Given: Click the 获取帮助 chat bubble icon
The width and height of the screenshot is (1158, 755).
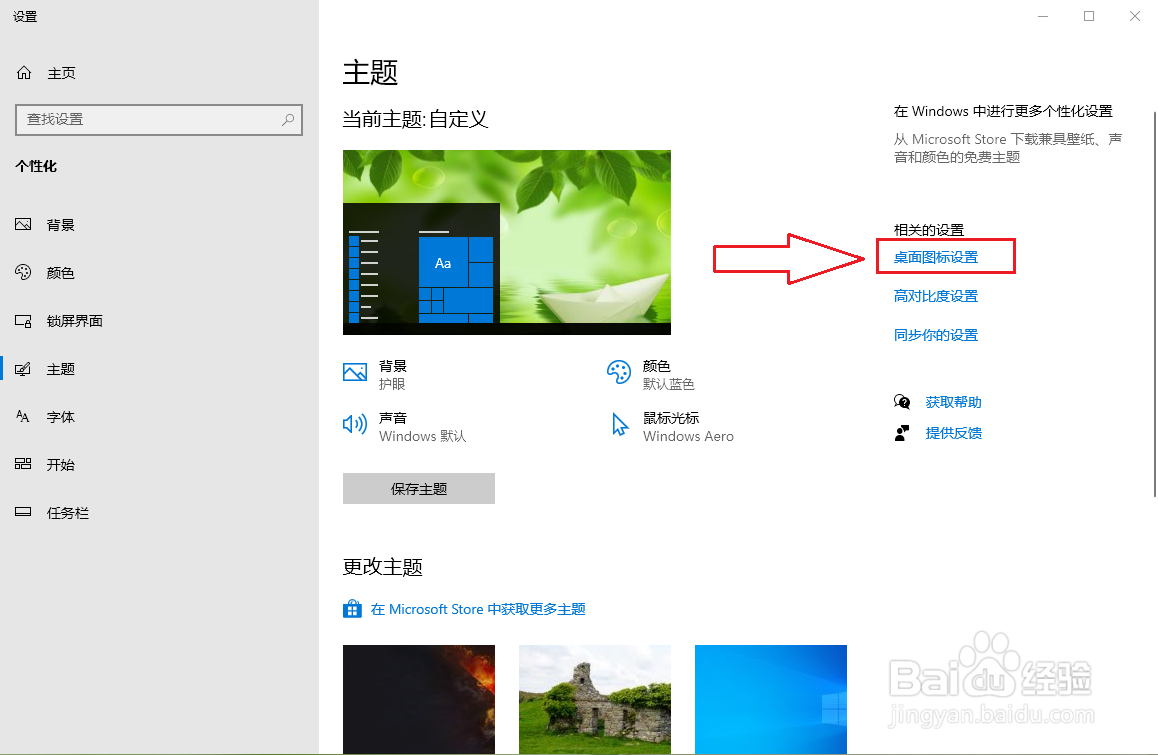Looking at the screenshot, I should click(x=902, y=401).
